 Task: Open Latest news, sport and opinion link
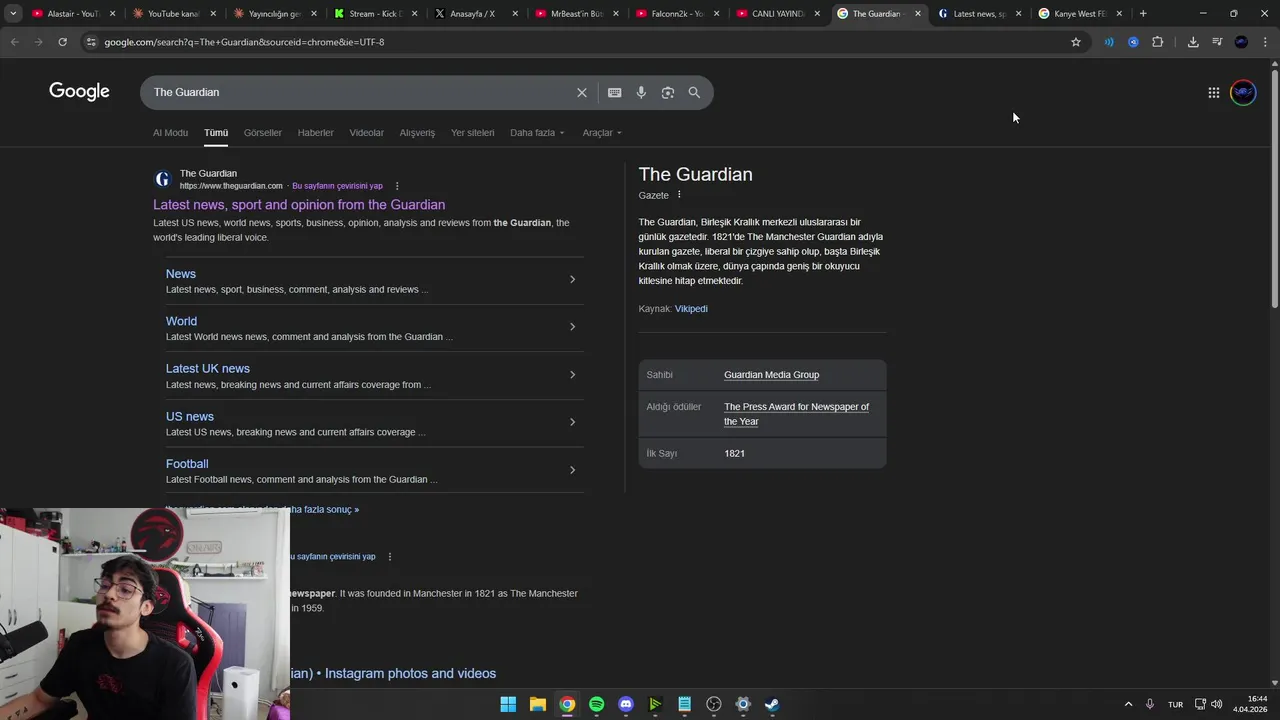[x=299, y=205]
